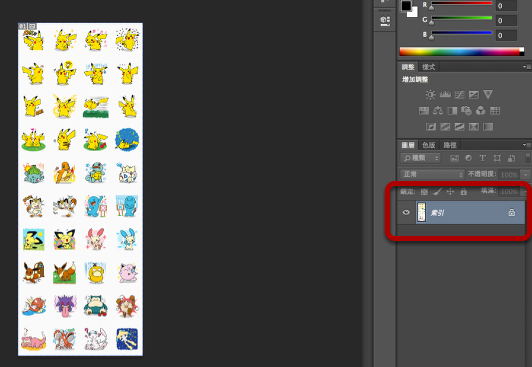The width and height of the screenshot is (532, 367).
Task: Select the 索引 layer thumbnail
Action: 421,212
